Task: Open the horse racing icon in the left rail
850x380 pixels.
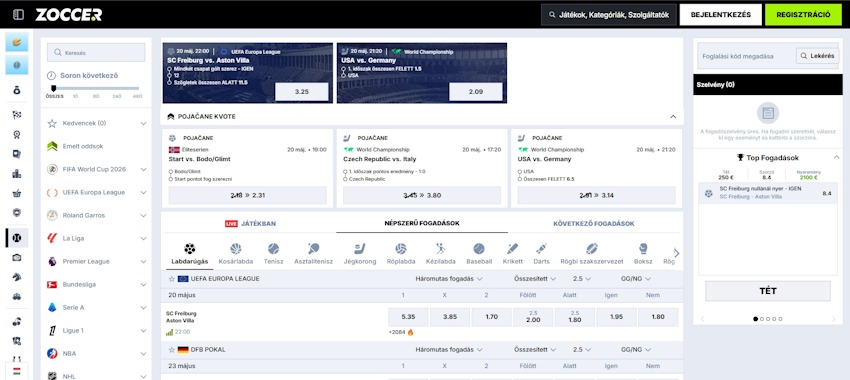Action: (x=17, y=277)
